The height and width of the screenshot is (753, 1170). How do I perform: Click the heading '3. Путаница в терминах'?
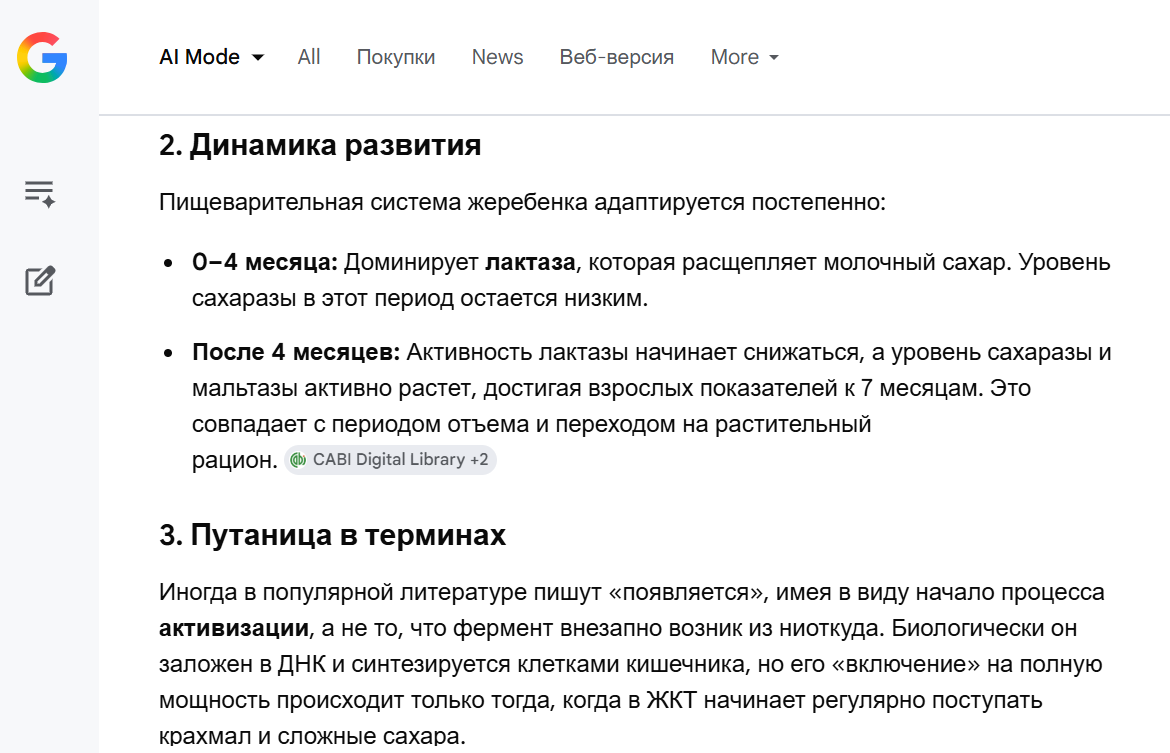click(x=332, y=535)
